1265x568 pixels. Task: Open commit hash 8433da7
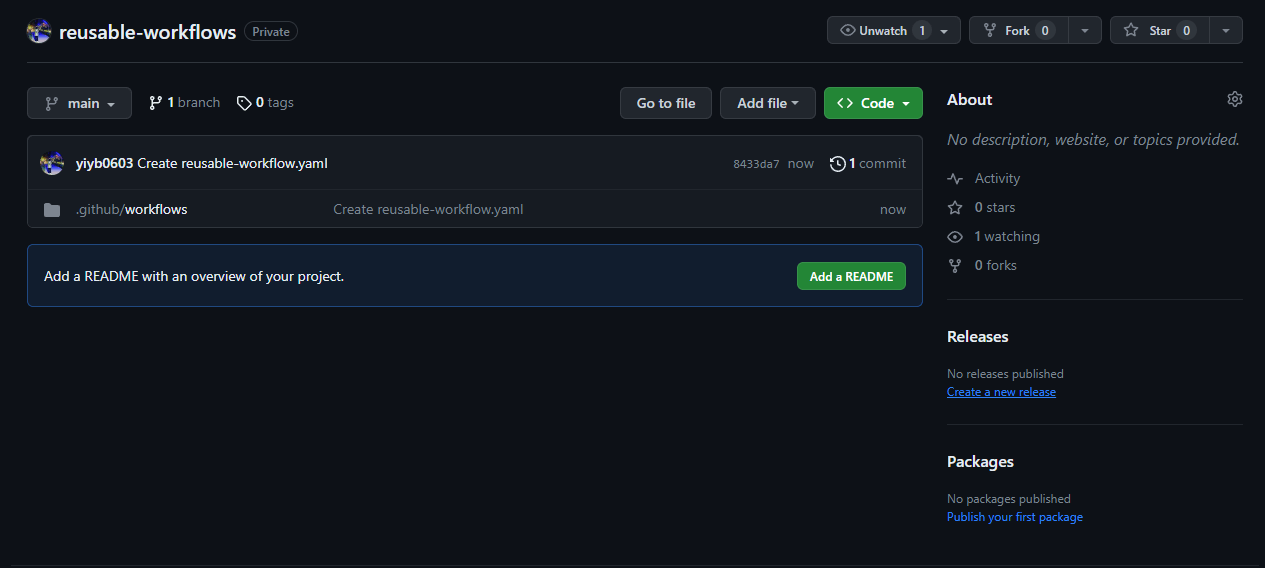(x=756, y=164)
